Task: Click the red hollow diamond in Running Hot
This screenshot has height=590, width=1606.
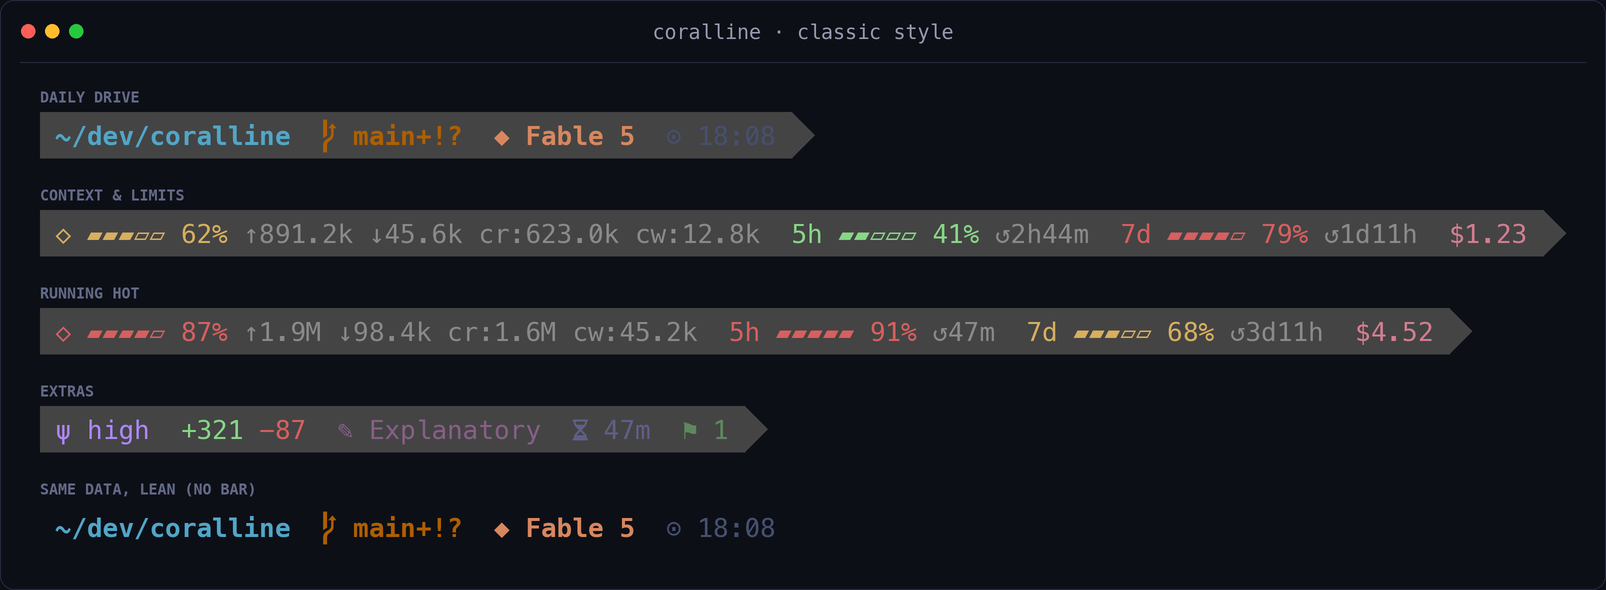Action: pyautogui.click(x=63, y=334)
